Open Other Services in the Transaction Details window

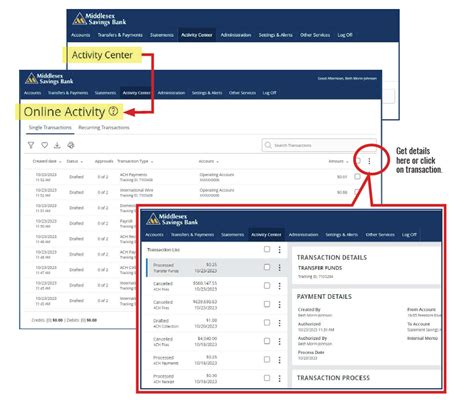coord(380,235)
